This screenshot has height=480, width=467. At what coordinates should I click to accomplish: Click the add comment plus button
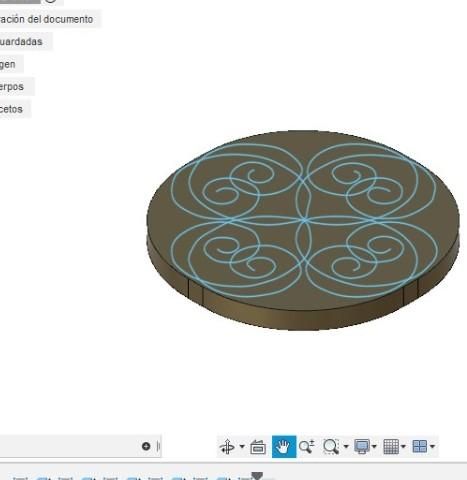point(146,446)
